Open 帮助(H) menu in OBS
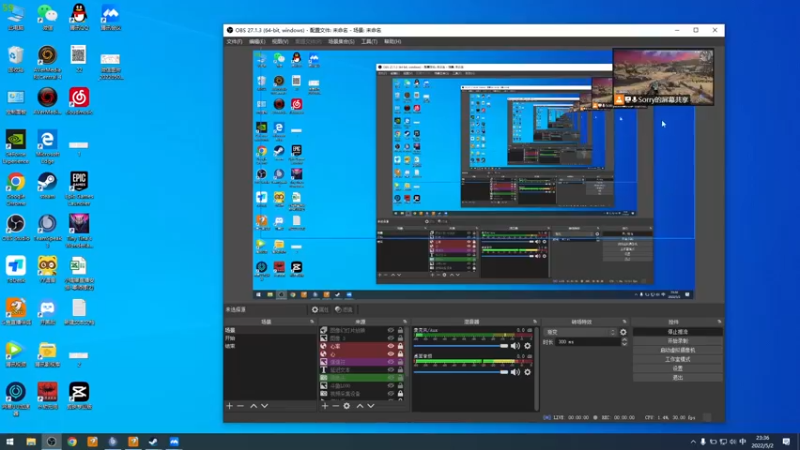Viewport: 800px width, 450px height. click(x=392, y=41)
